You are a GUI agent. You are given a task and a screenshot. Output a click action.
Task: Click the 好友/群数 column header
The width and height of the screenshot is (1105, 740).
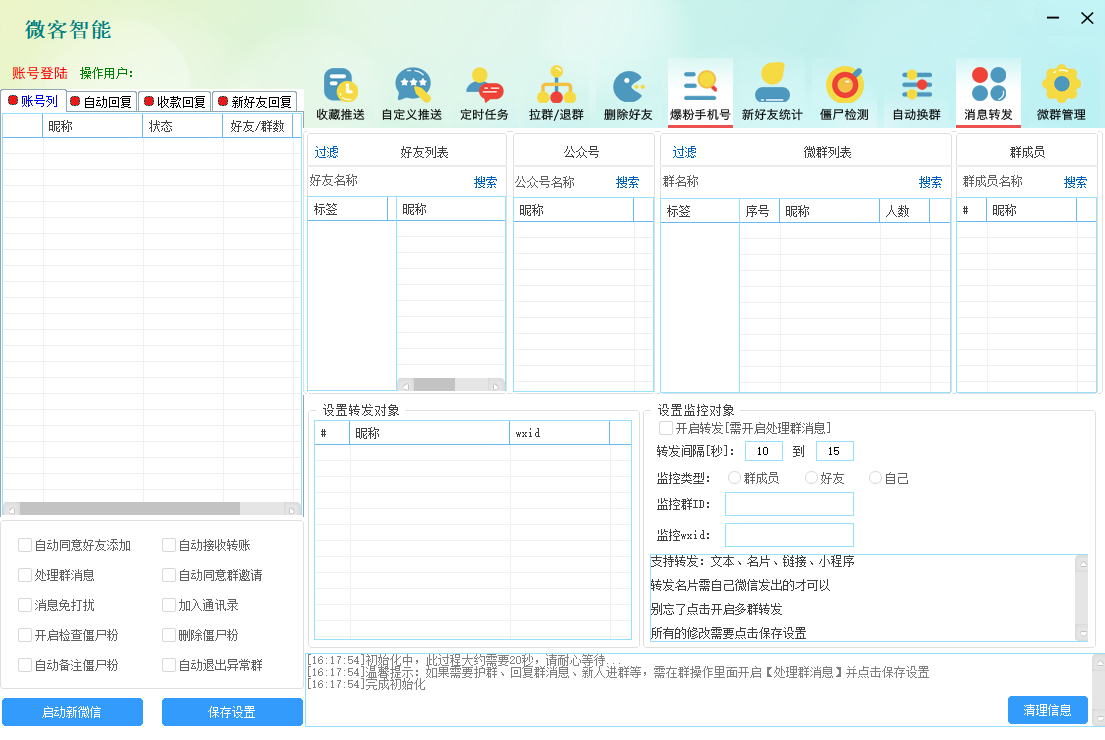click(257, 126)
